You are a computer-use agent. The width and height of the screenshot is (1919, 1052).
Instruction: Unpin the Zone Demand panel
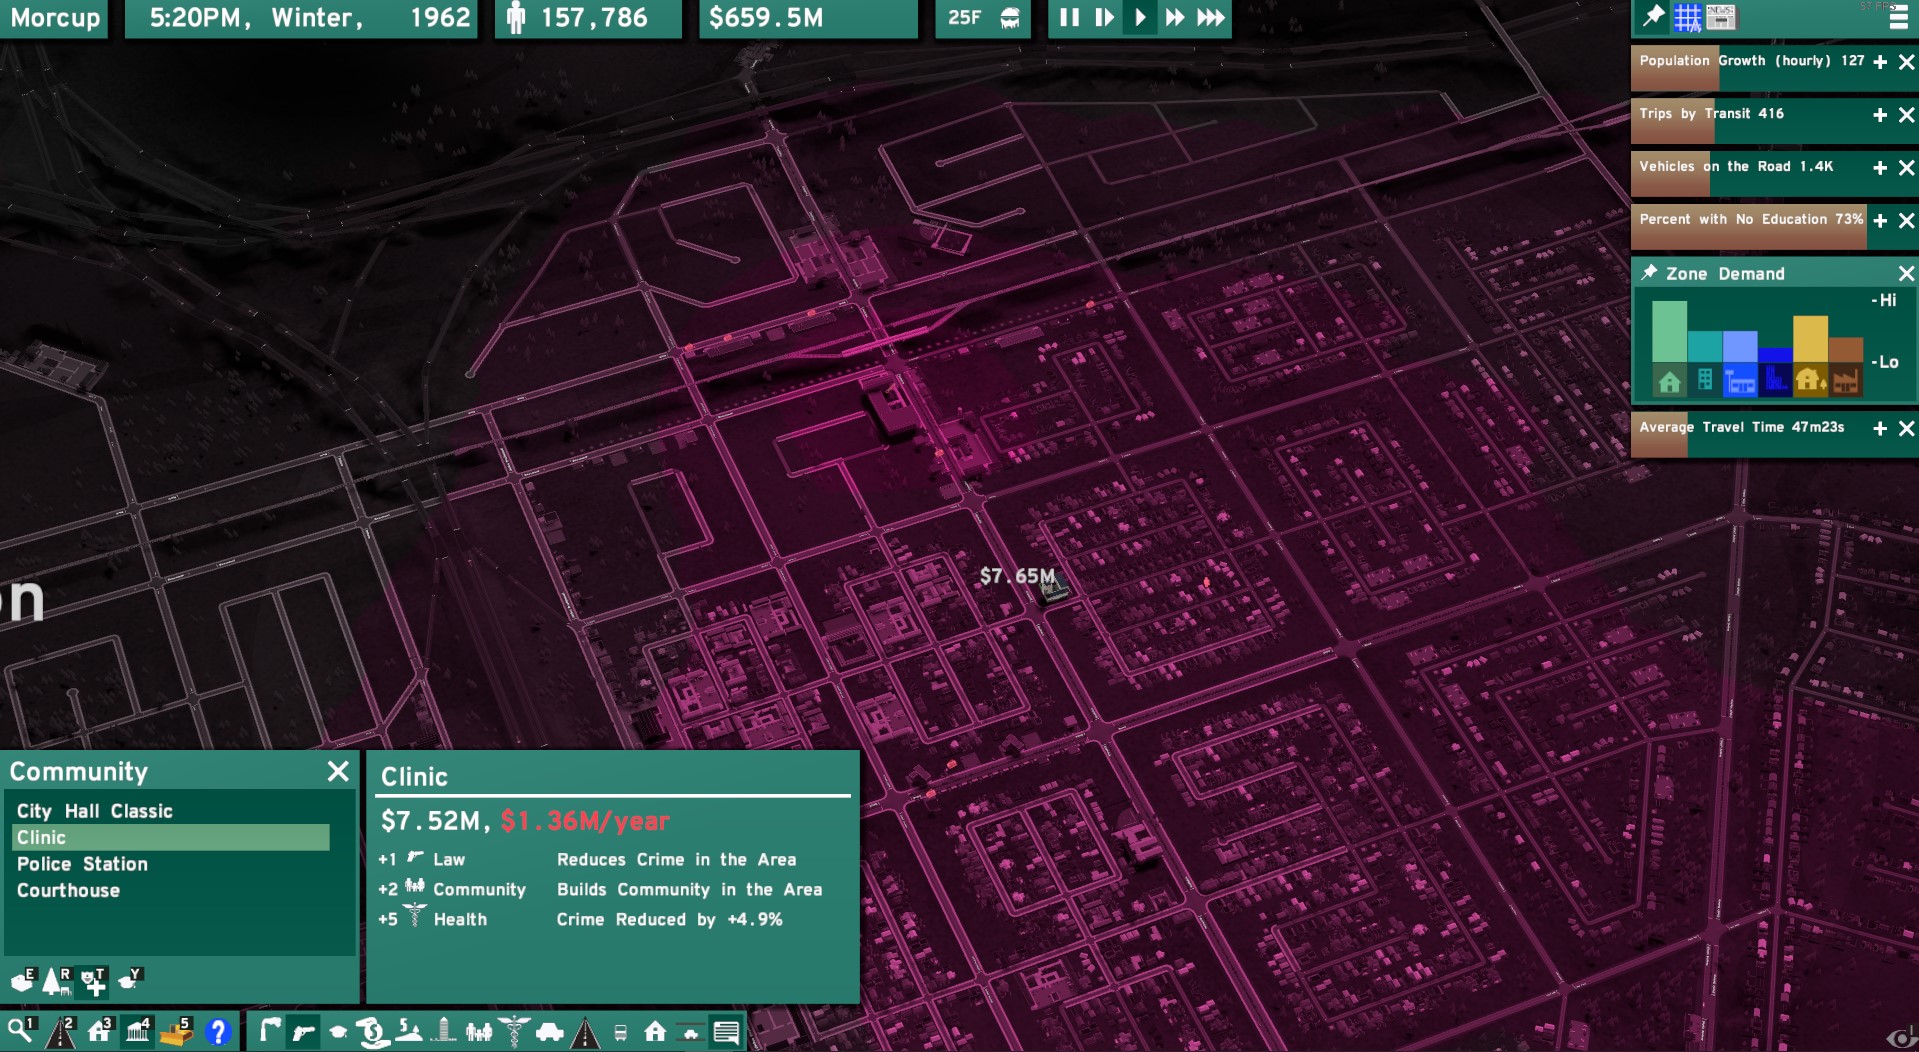1649,272
